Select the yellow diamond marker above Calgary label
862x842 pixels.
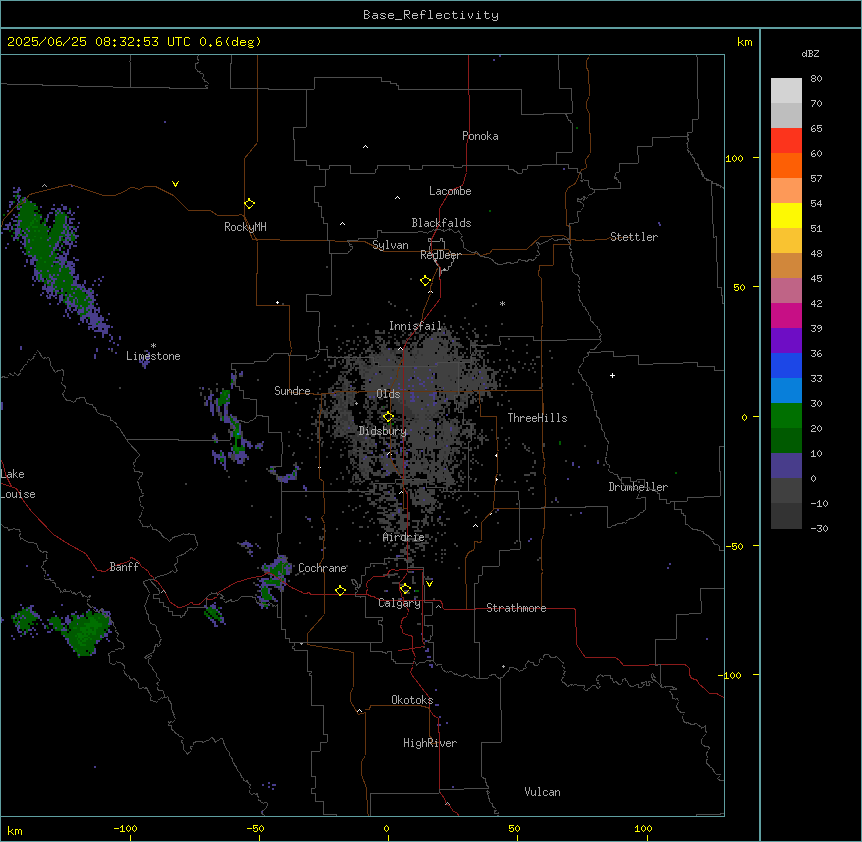click(x=405, y=589)
